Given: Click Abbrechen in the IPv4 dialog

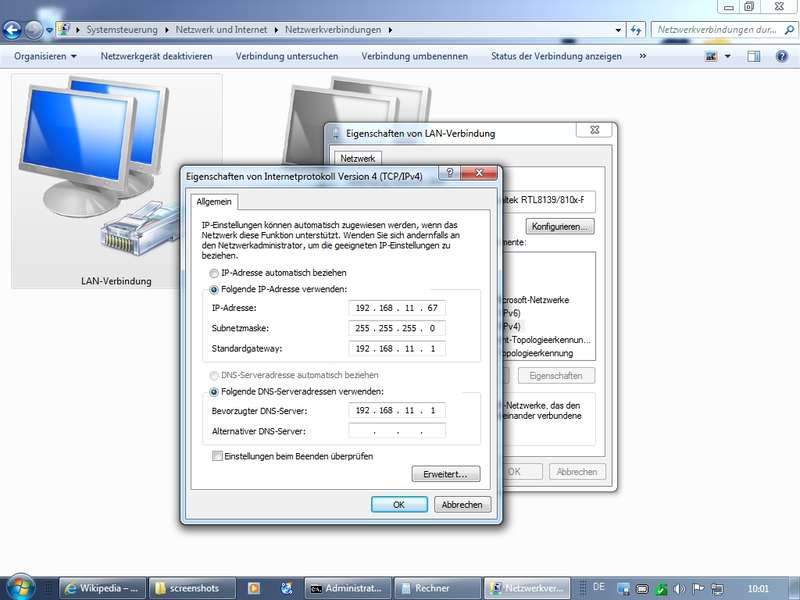Looking at the screenshot, I should 462,505.
